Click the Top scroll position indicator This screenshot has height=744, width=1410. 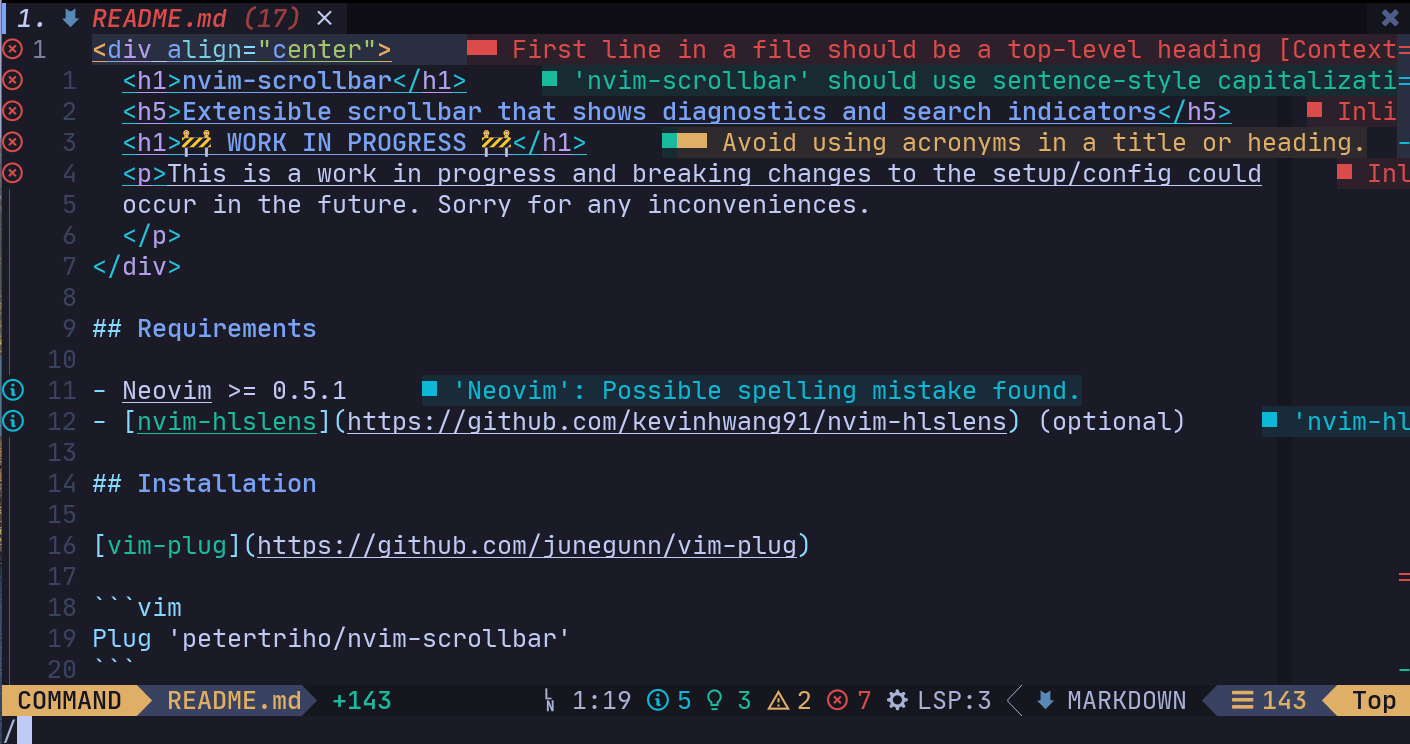[x=1374, y=700]
